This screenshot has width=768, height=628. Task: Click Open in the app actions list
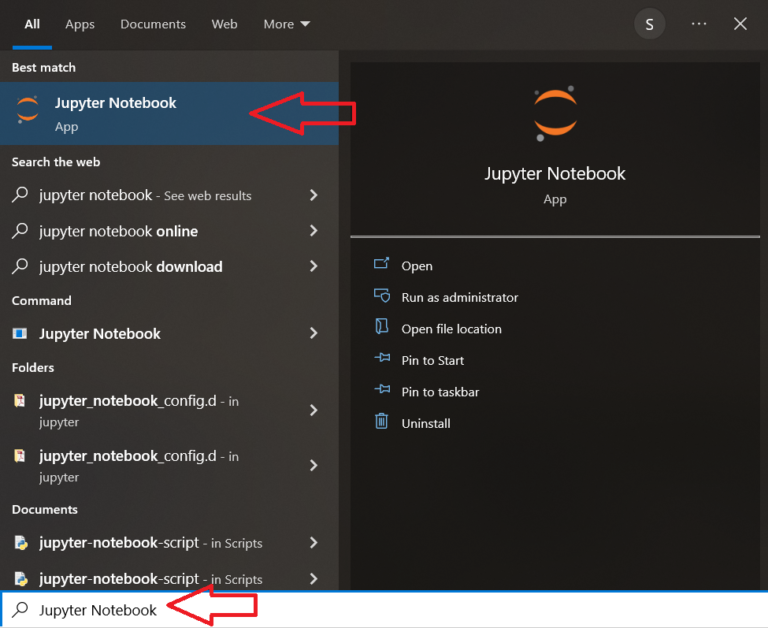coord(416,266)
